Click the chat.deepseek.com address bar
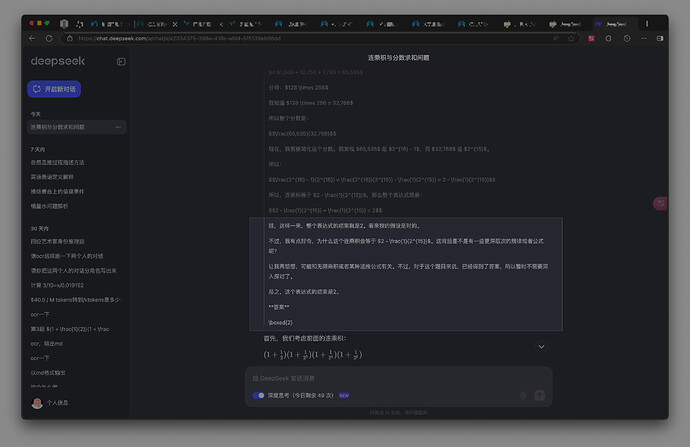Image resolution: width=690 pixels, height=447 pixels. click(308, 38)
